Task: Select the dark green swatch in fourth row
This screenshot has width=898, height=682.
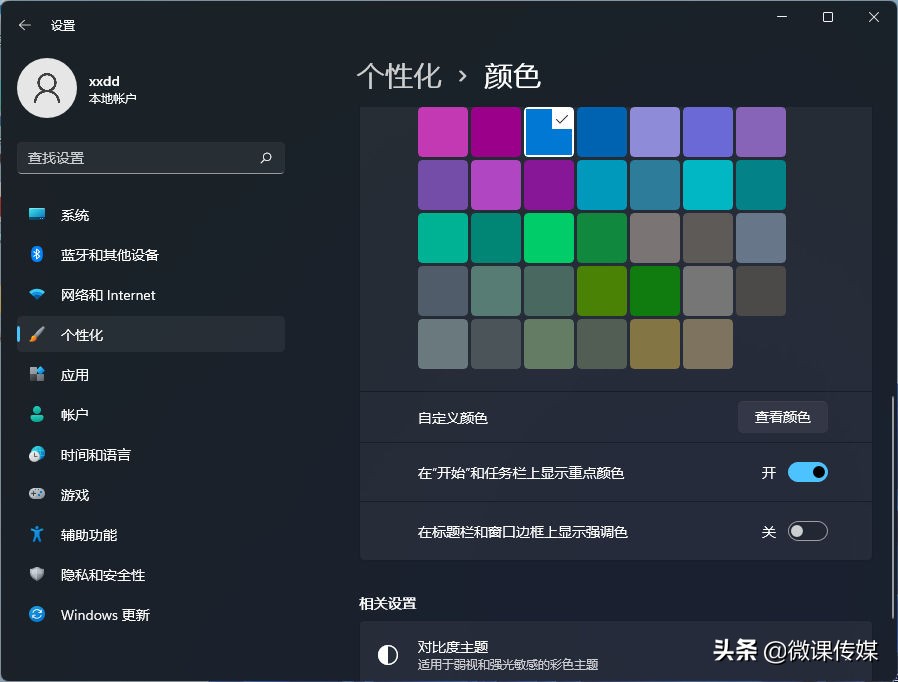Action: (x=655, y=291)
